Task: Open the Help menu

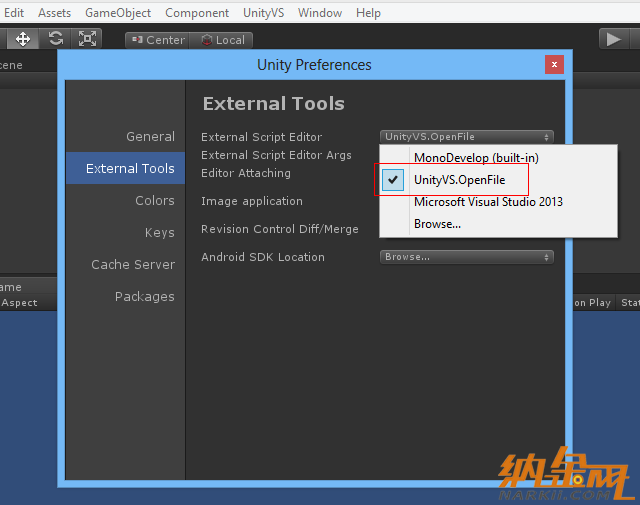Action: point(368,13)
